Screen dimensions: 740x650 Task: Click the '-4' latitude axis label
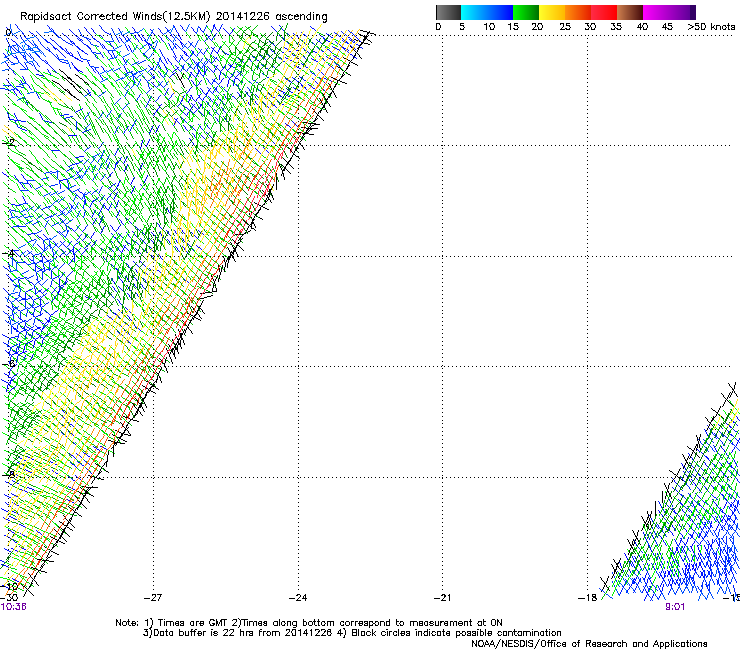coord(9,253)
